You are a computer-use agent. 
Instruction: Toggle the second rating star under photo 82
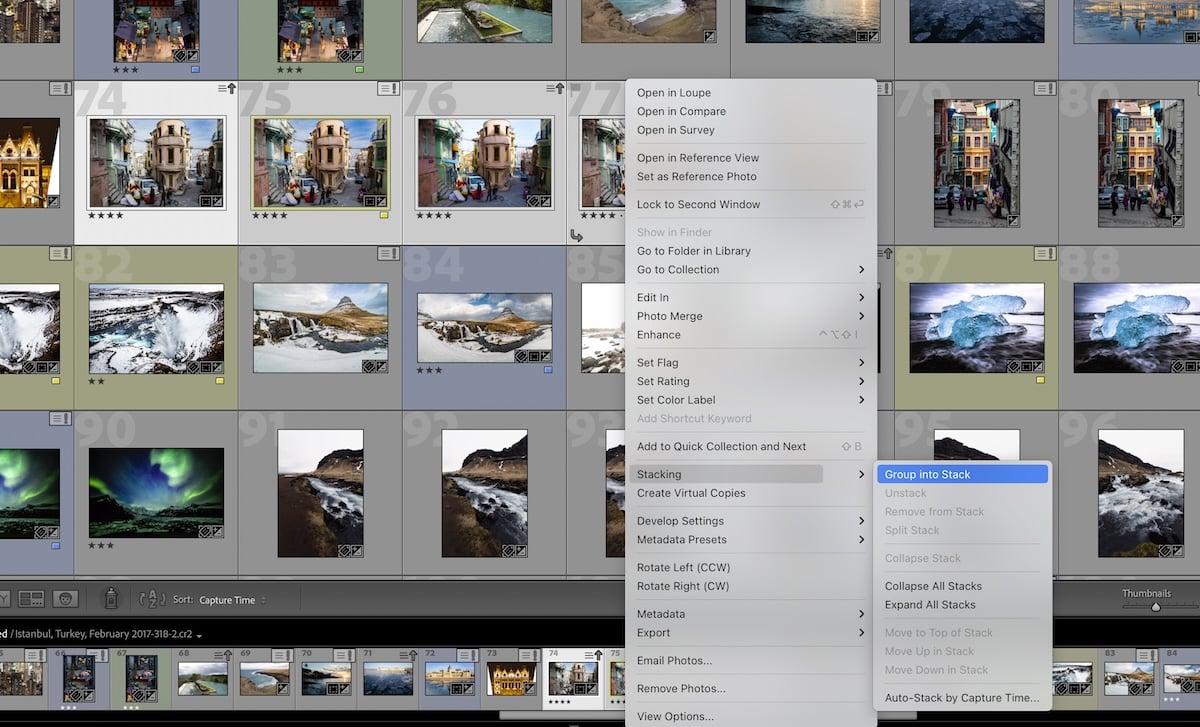[103, 380]
